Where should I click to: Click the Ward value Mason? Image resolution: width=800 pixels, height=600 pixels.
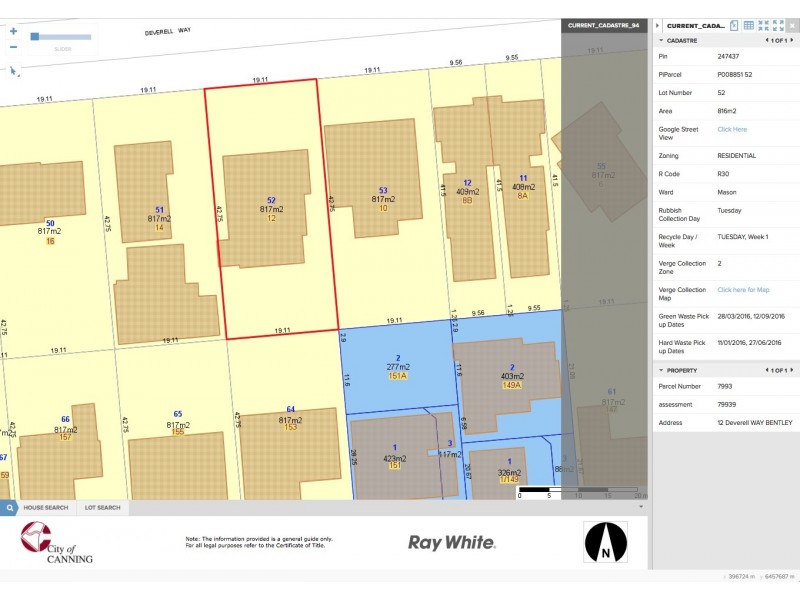point(727,192)
